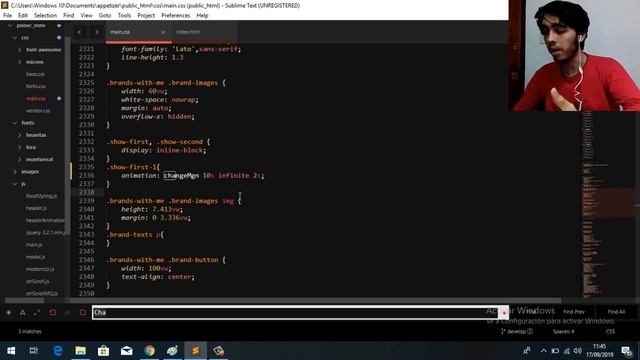640x360 pixels.
Task: Open modernizr.js from sidebar
Action: [40, 269]
